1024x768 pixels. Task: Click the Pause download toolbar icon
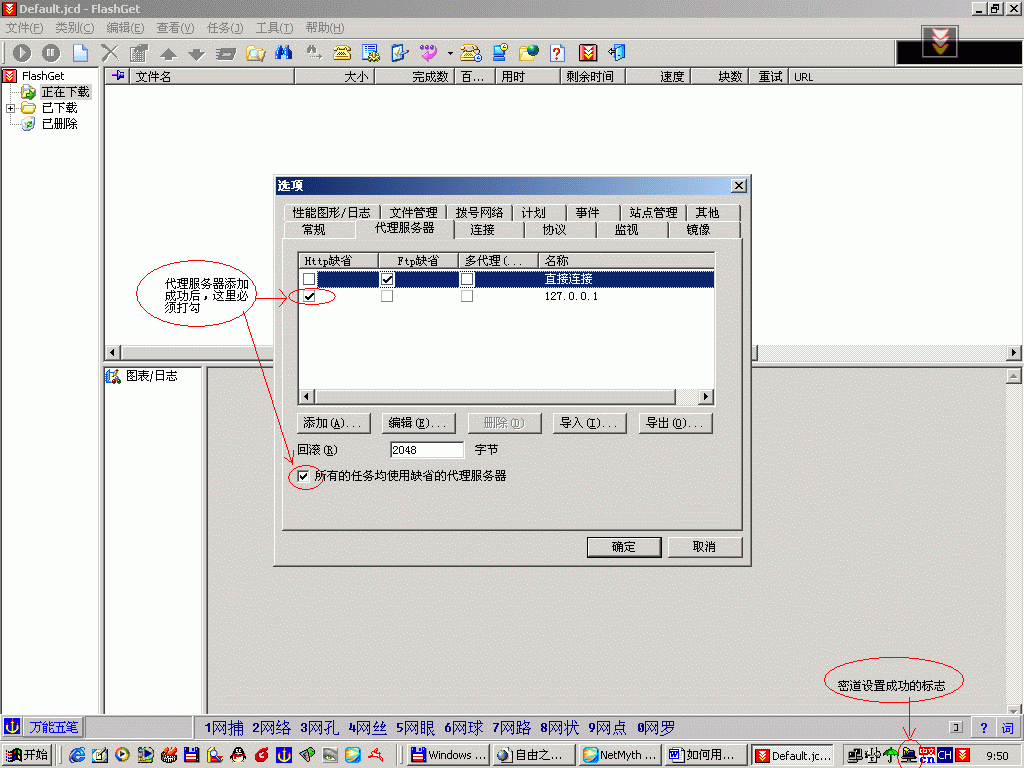click(x=51, y=53)
